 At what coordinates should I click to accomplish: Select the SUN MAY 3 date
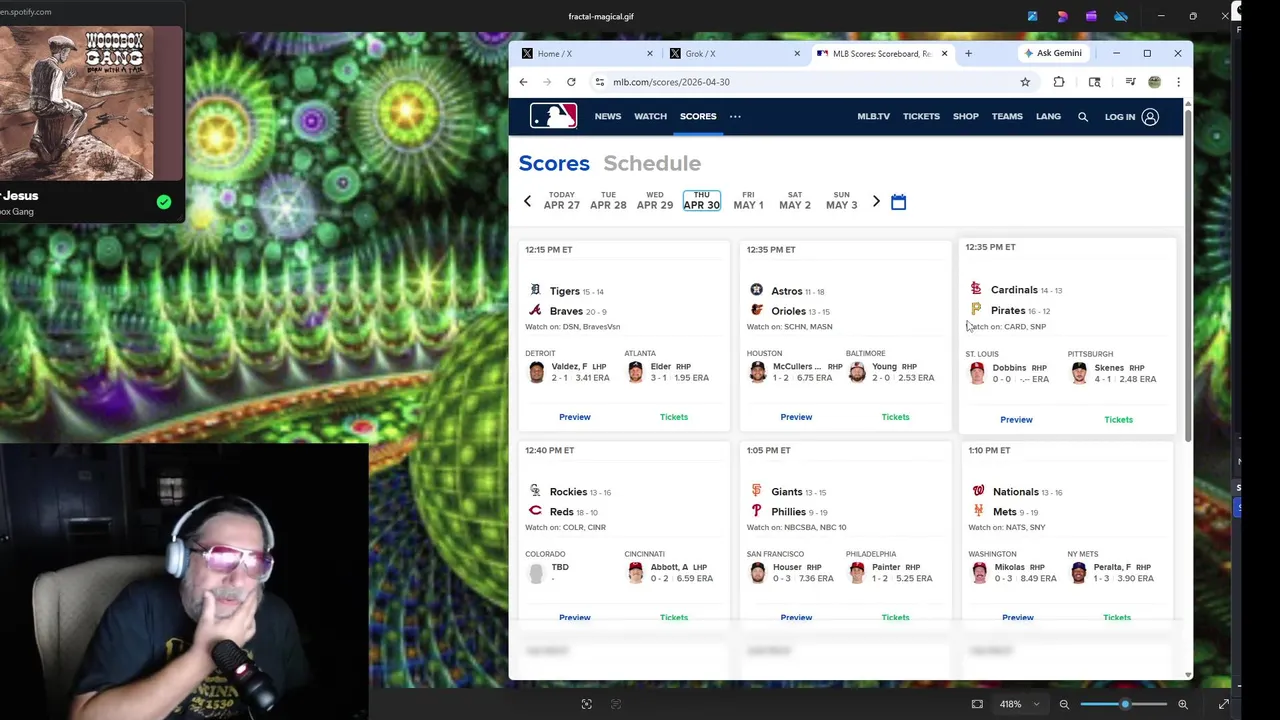click(x=841, y=201)
